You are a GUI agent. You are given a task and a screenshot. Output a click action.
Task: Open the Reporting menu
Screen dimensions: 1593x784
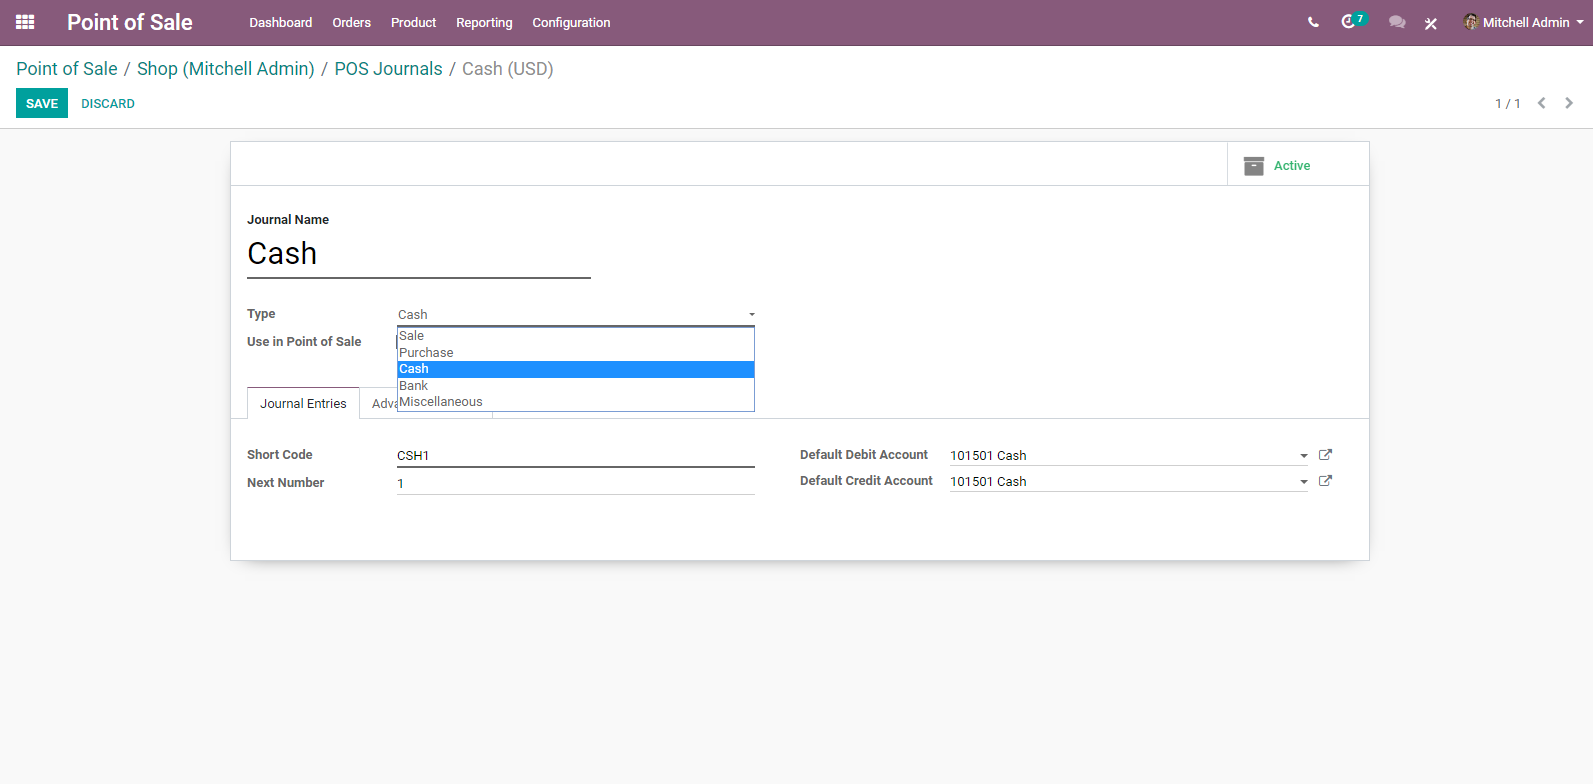pos(484,22)
